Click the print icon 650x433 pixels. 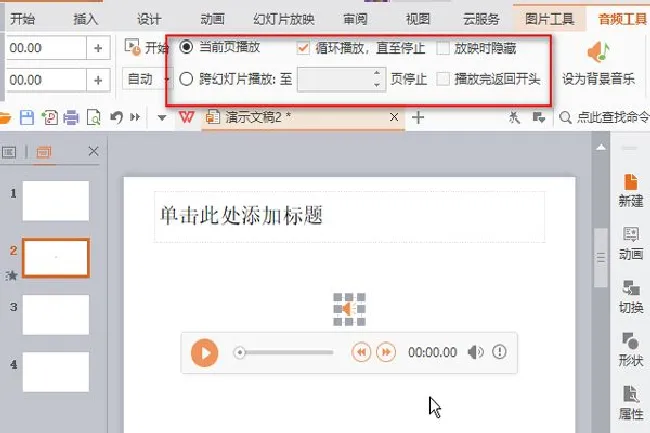(x=71, y=118)
